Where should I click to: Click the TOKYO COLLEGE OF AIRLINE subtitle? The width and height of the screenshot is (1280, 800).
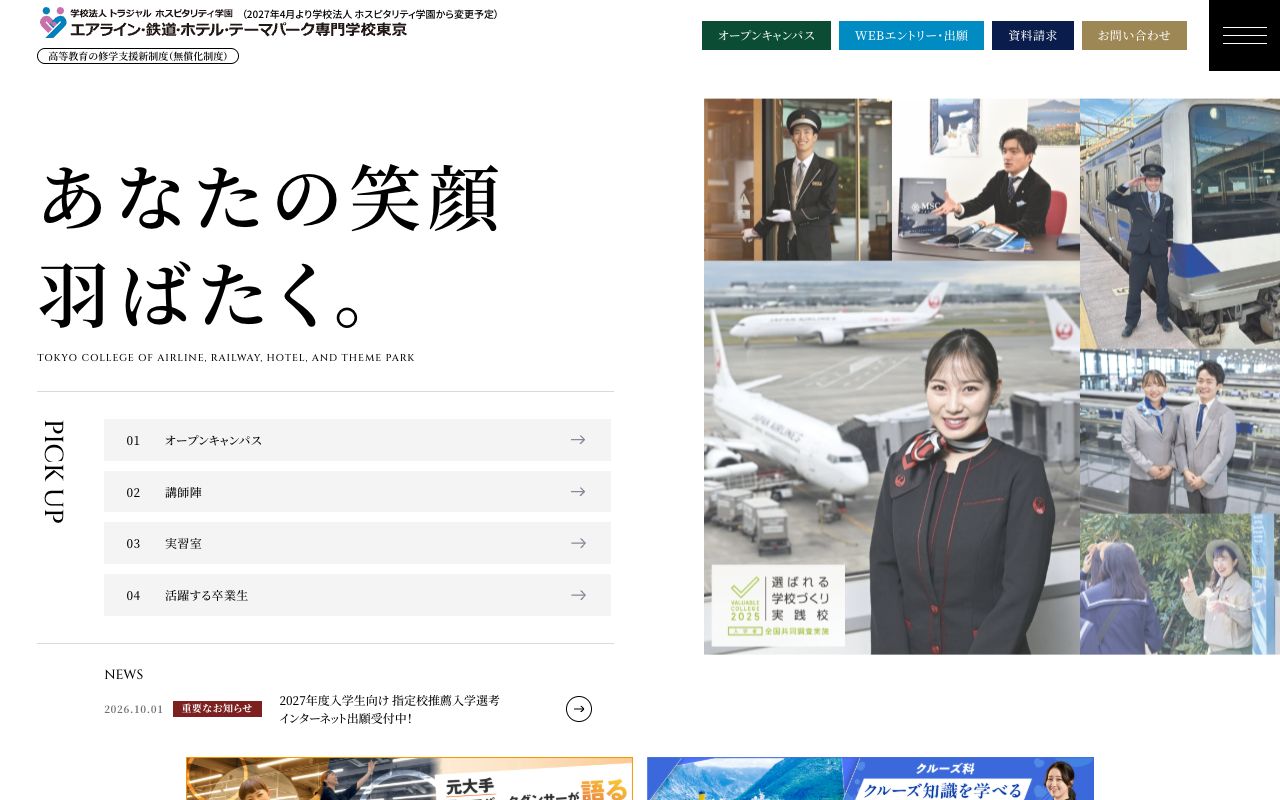[226, 358]
